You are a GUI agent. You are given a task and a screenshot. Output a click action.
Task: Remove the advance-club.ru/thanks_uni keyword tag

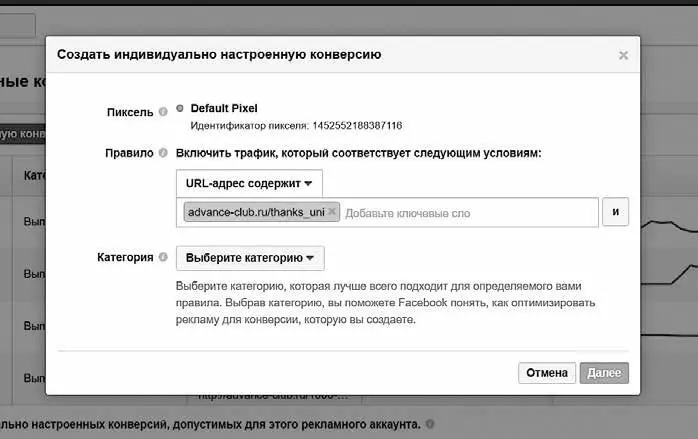(x=332, y=212)
